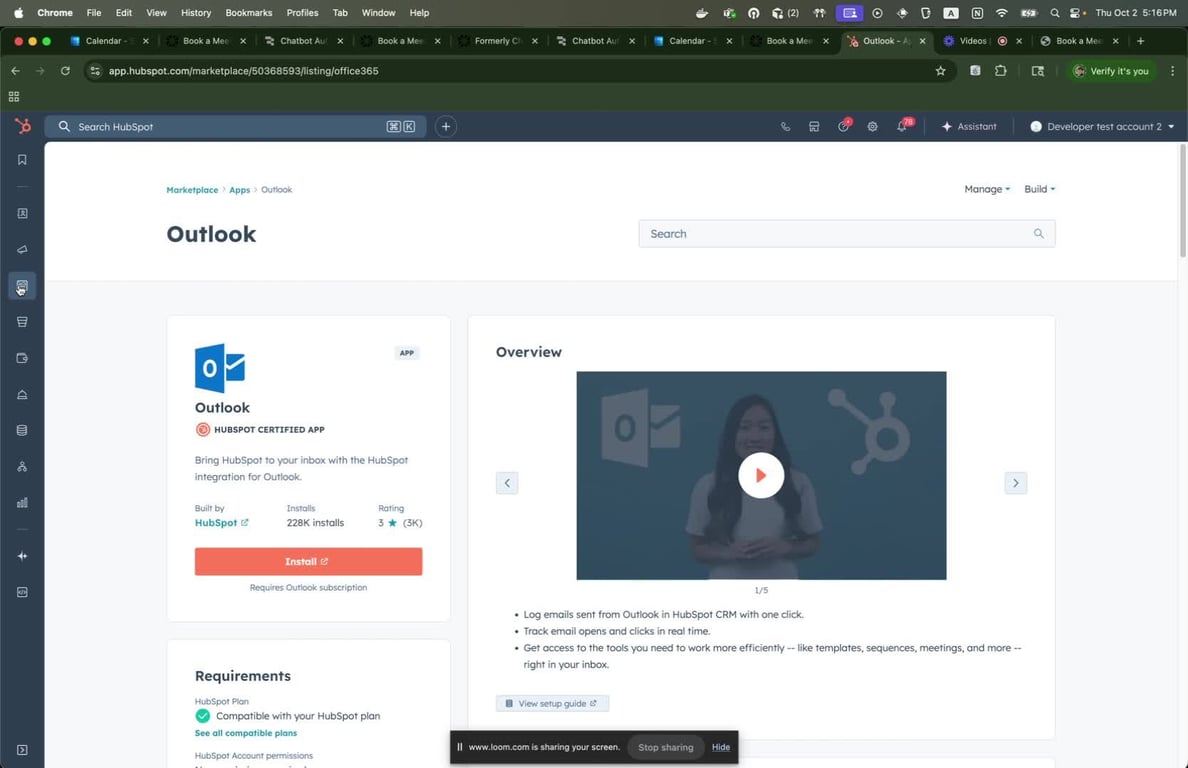Click the Outlook app logo
Image resolution: width=1188 pixels, height=768 pixels.
coord(220,368)
